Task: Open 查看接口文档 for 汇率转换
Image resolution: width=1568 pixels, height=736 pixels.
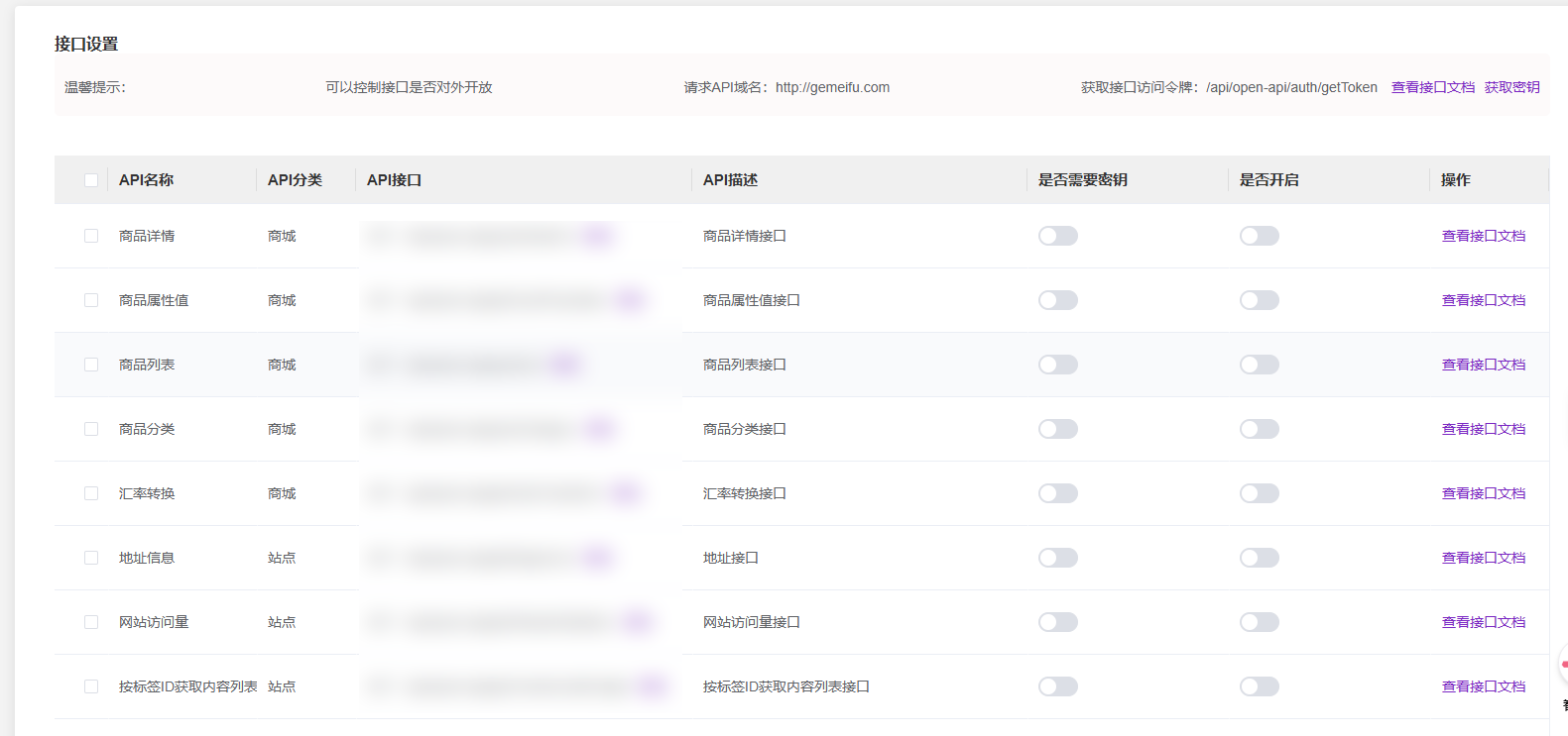Action: coord(1483,493)
